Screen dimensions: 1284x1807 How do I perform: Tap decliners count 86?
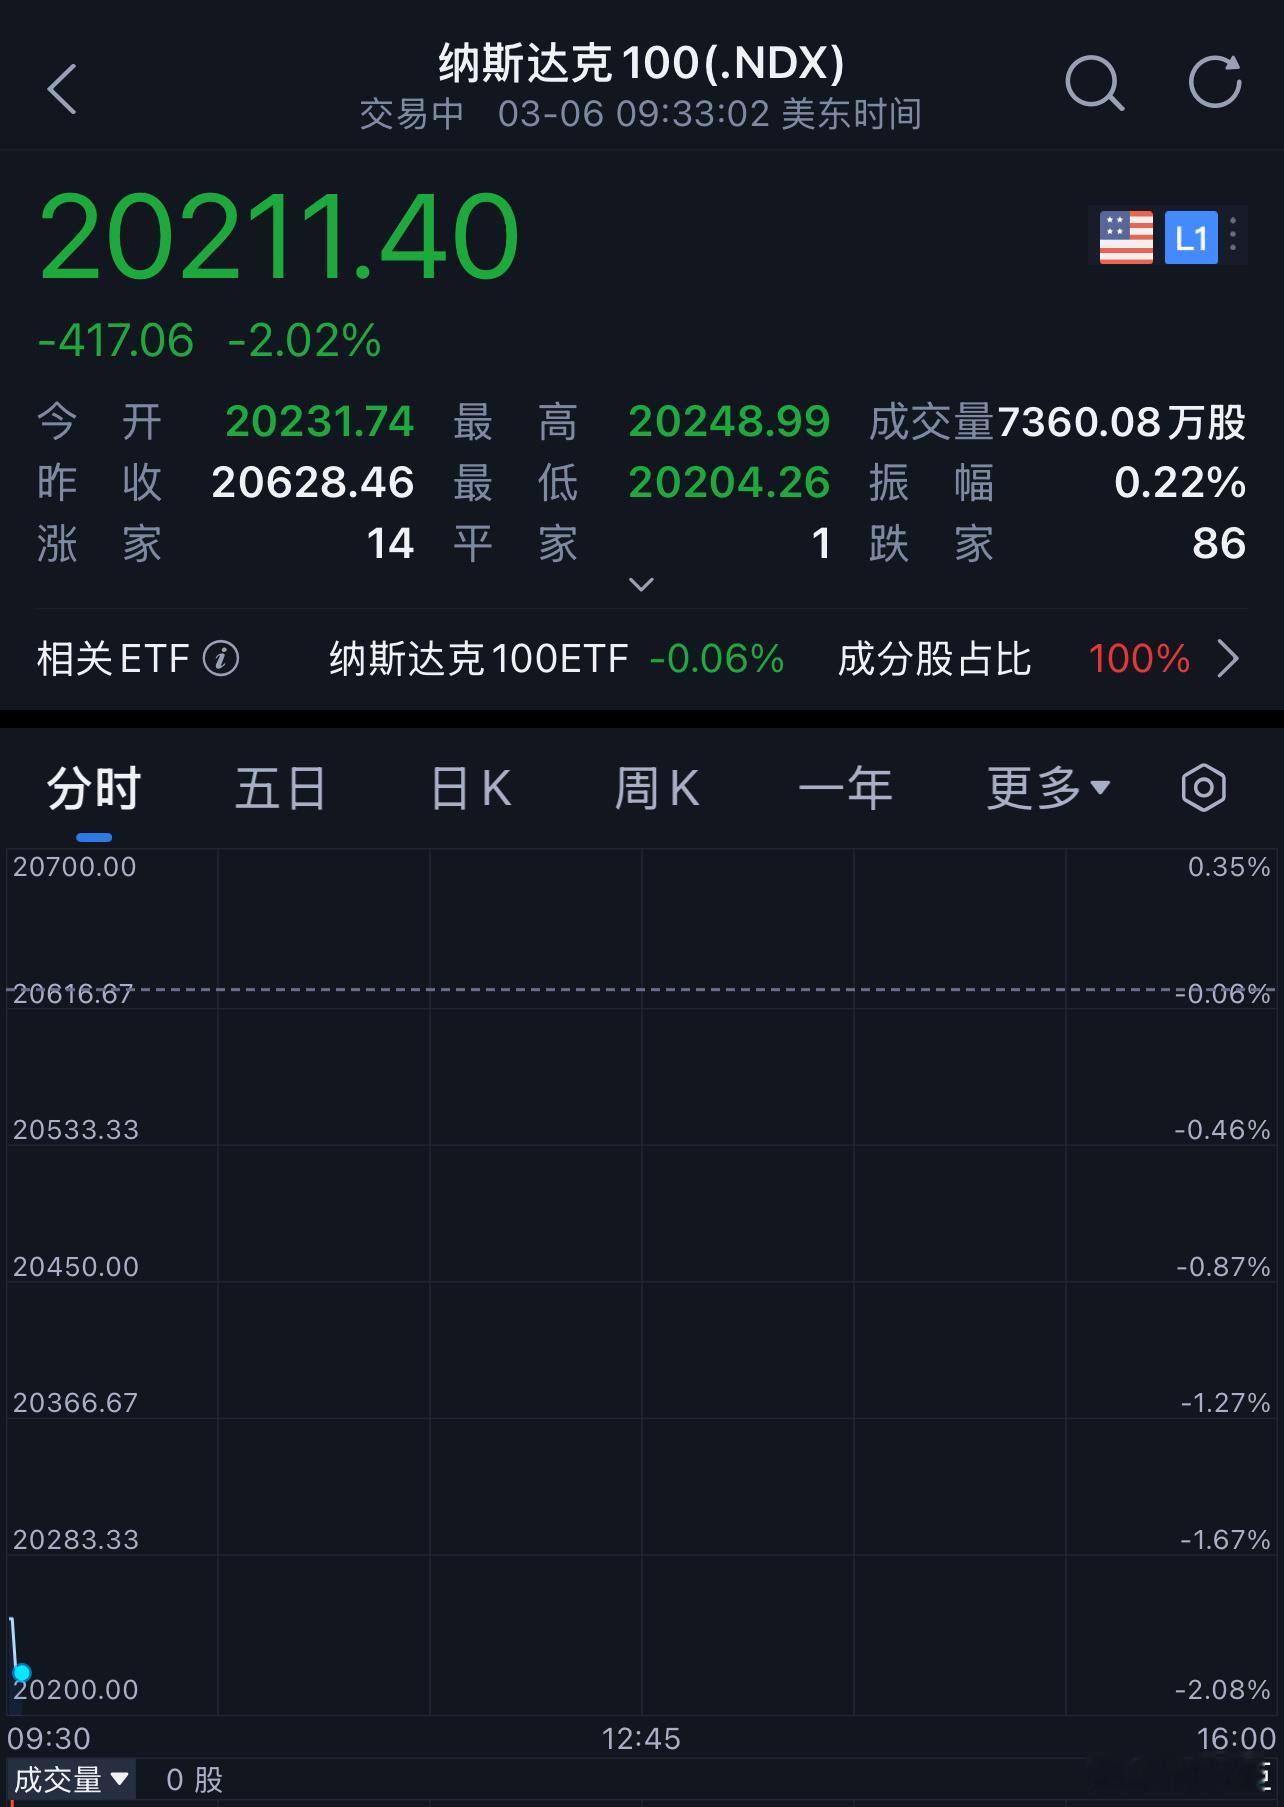1219,544
